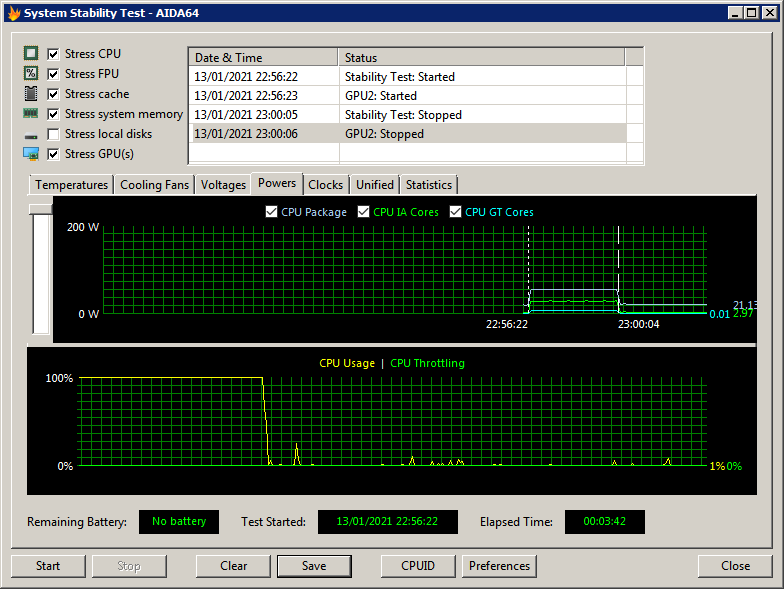Select the 'Stability Test: Stopped' log row
The width and height of the screenshot is (784, 589).
coord(408,114)
